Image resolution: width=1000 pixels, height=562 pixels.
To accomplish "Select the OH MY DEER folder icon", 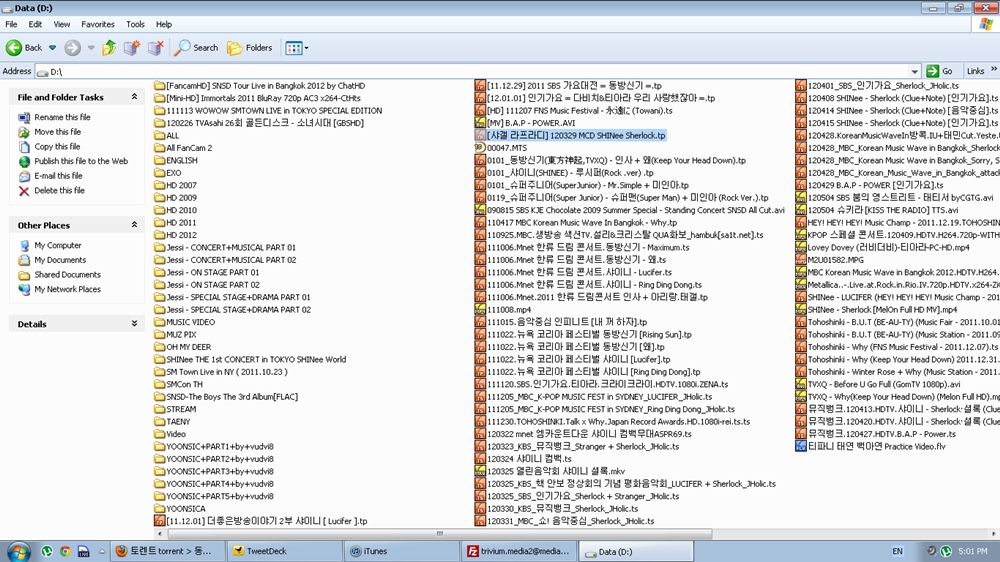I will click(x=159, y=347).
